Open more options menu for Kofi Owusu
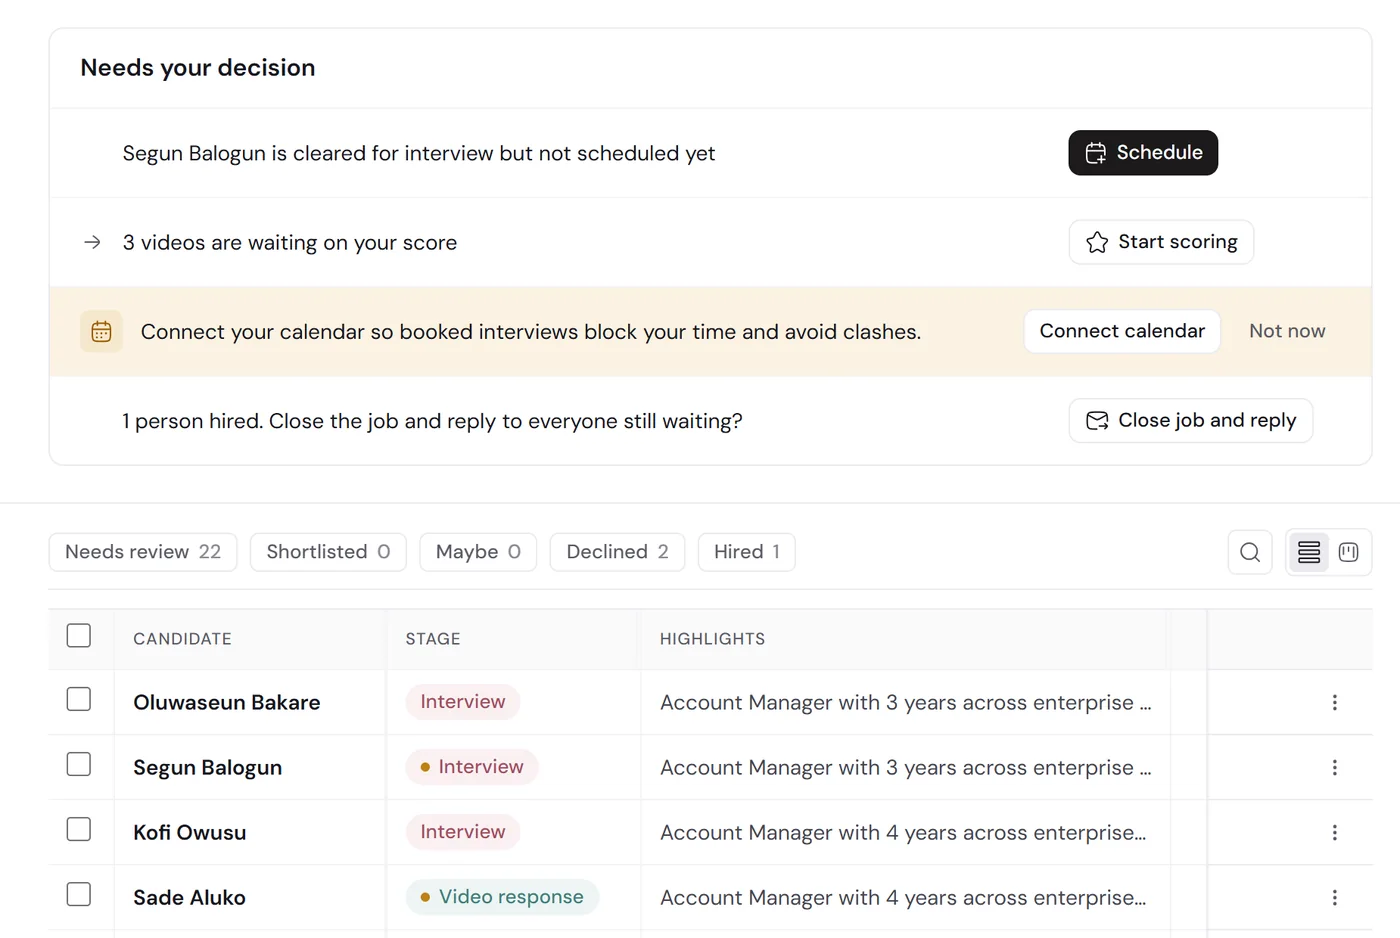 pyautogui.click(x=1334, y=833)
